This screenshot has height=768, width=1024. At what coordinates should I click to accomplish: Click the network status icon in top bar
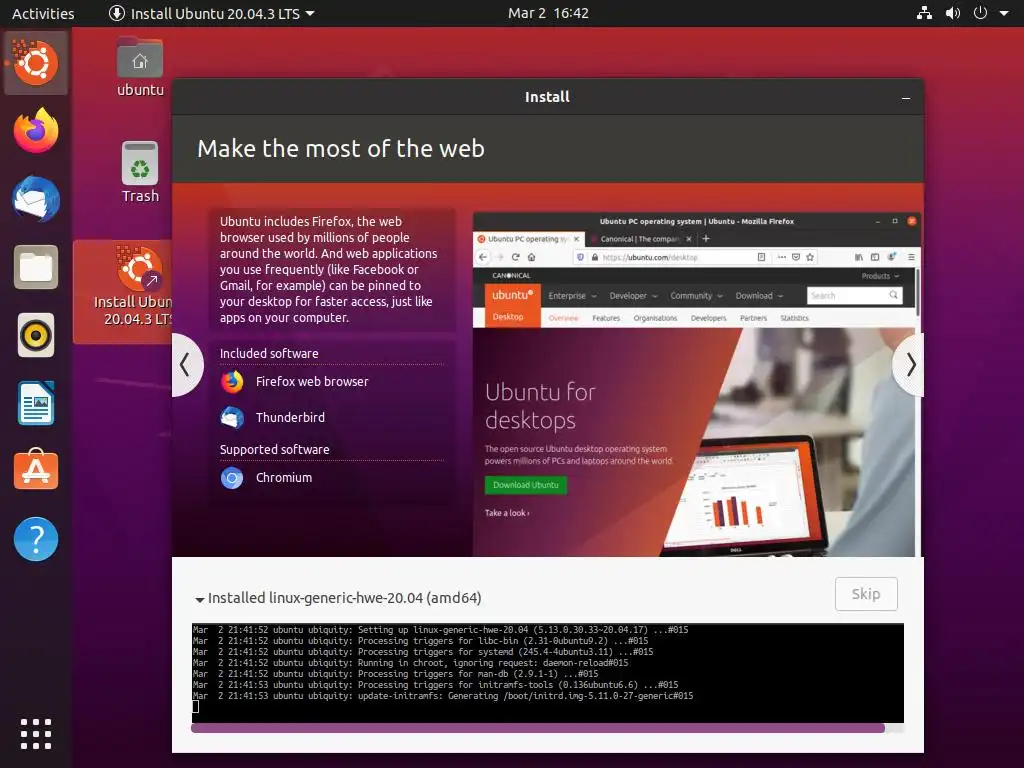click(x=924, y=13)
